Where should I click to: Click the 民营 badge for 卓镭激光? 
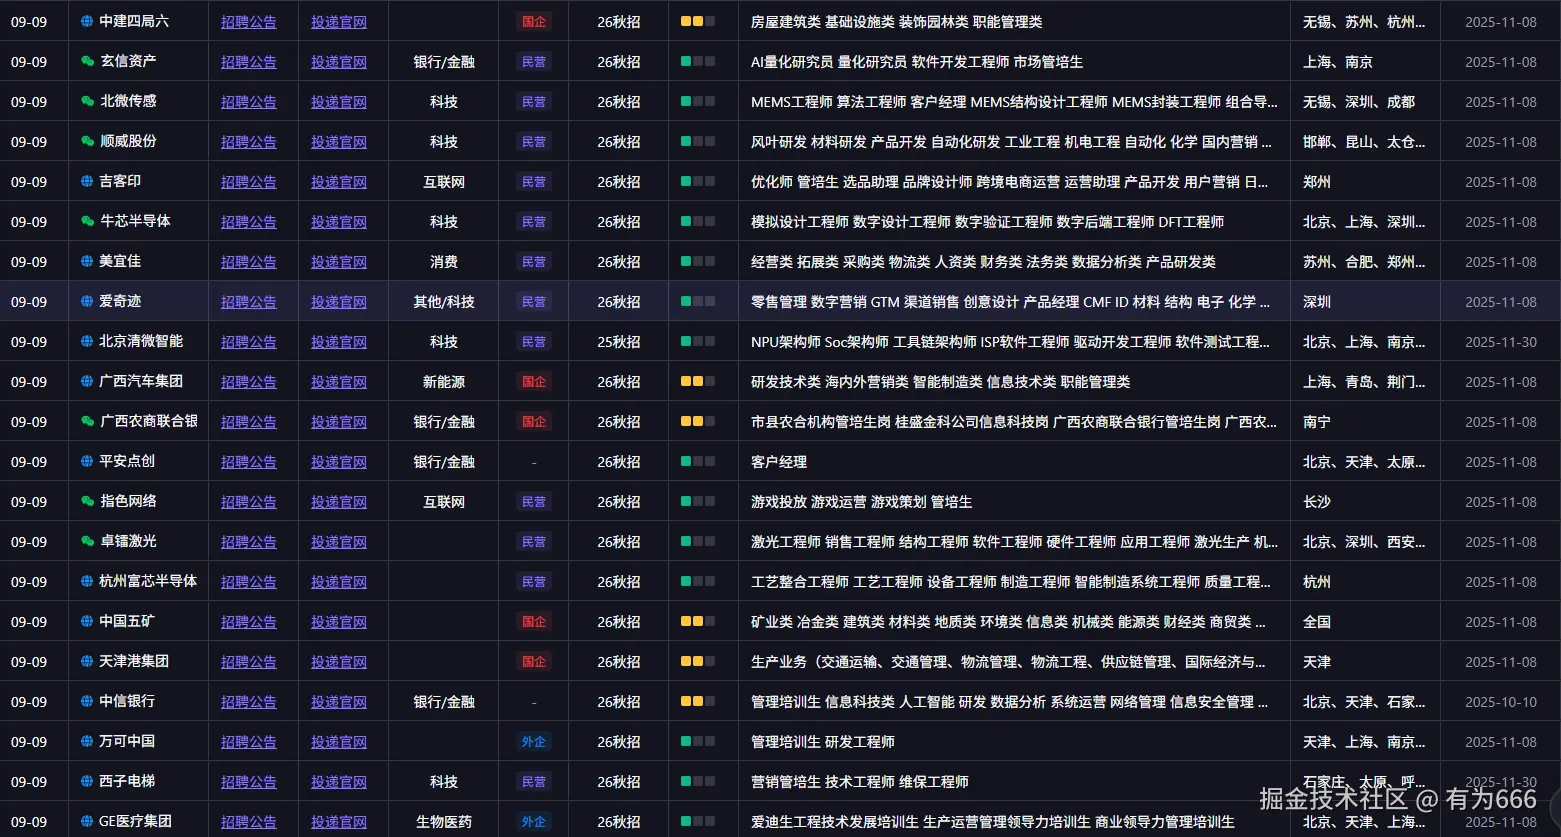coord(533,541)
